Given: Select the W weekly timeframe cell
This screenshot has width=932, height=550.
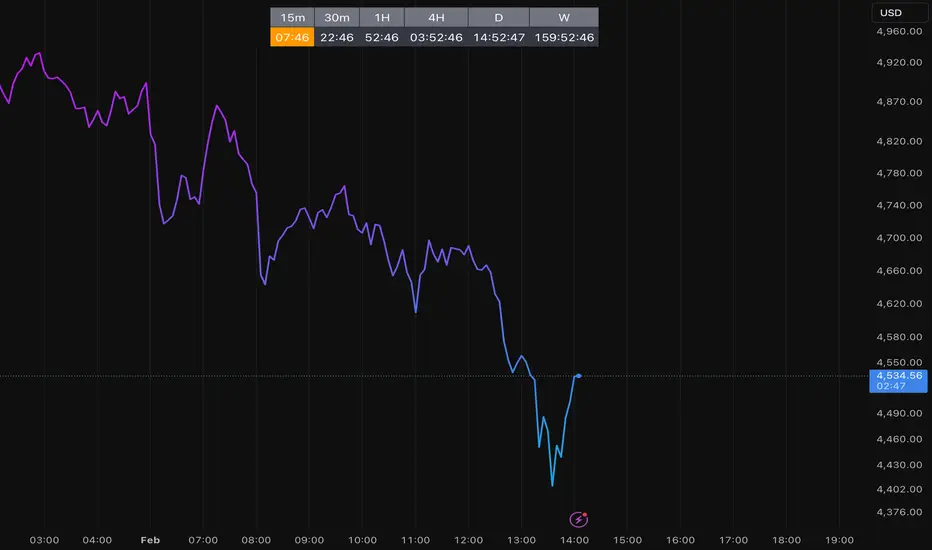Looking at the screenshot, I should point(563,17).
